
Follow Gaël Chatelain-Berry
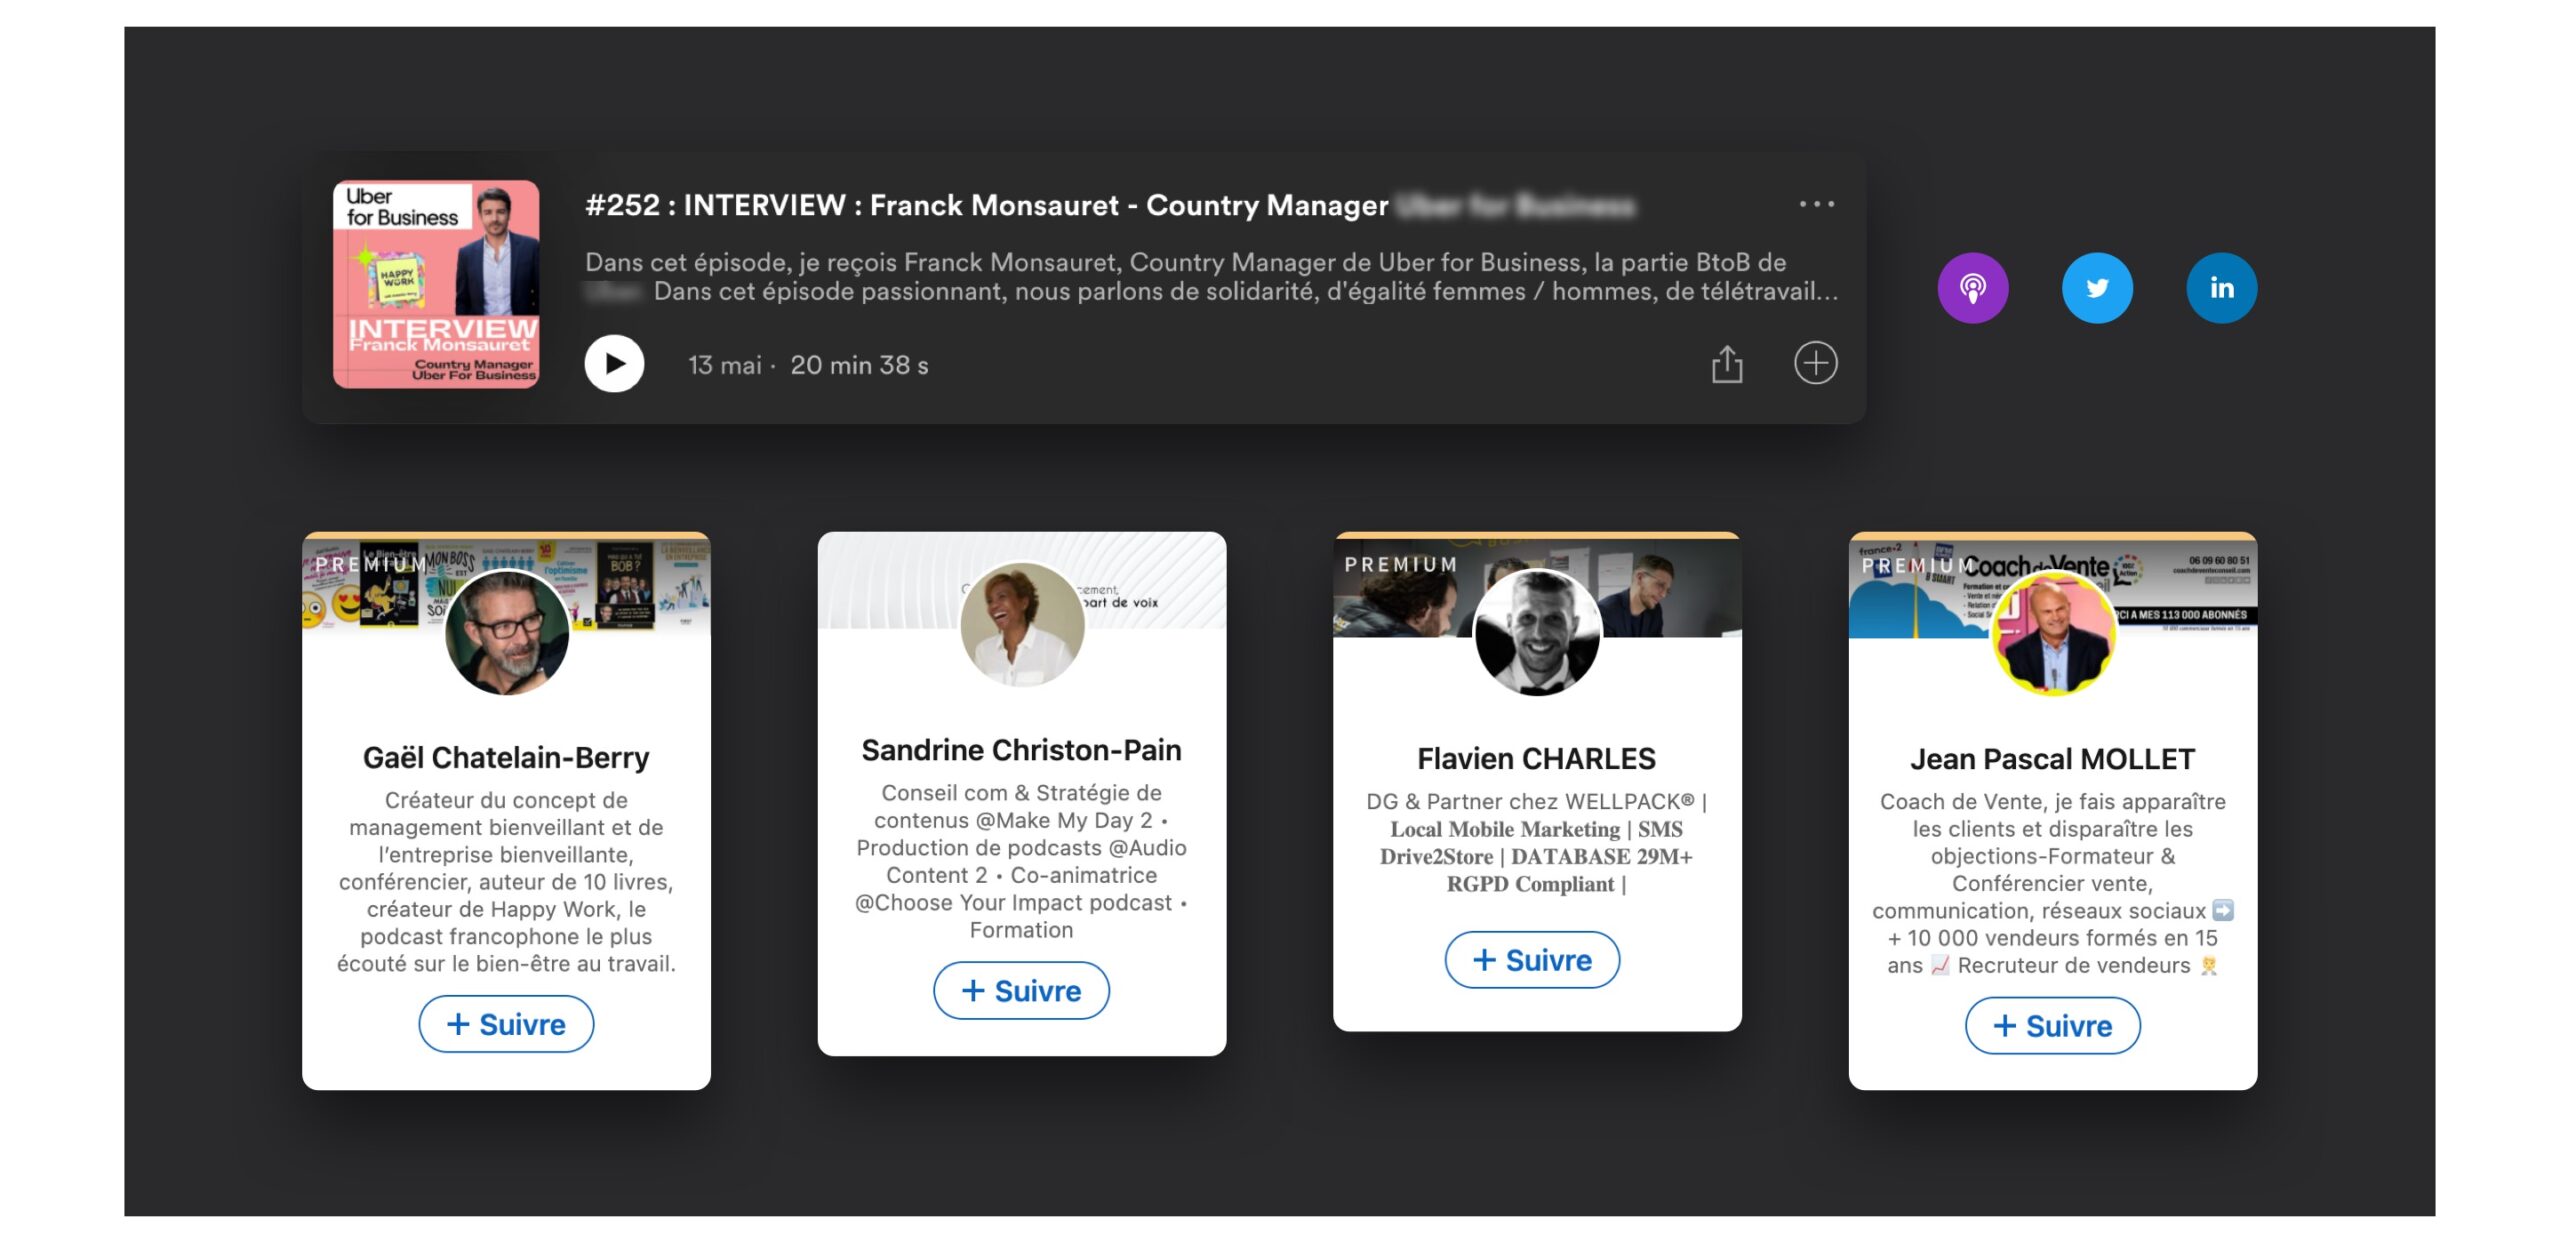pos(506,1024)
